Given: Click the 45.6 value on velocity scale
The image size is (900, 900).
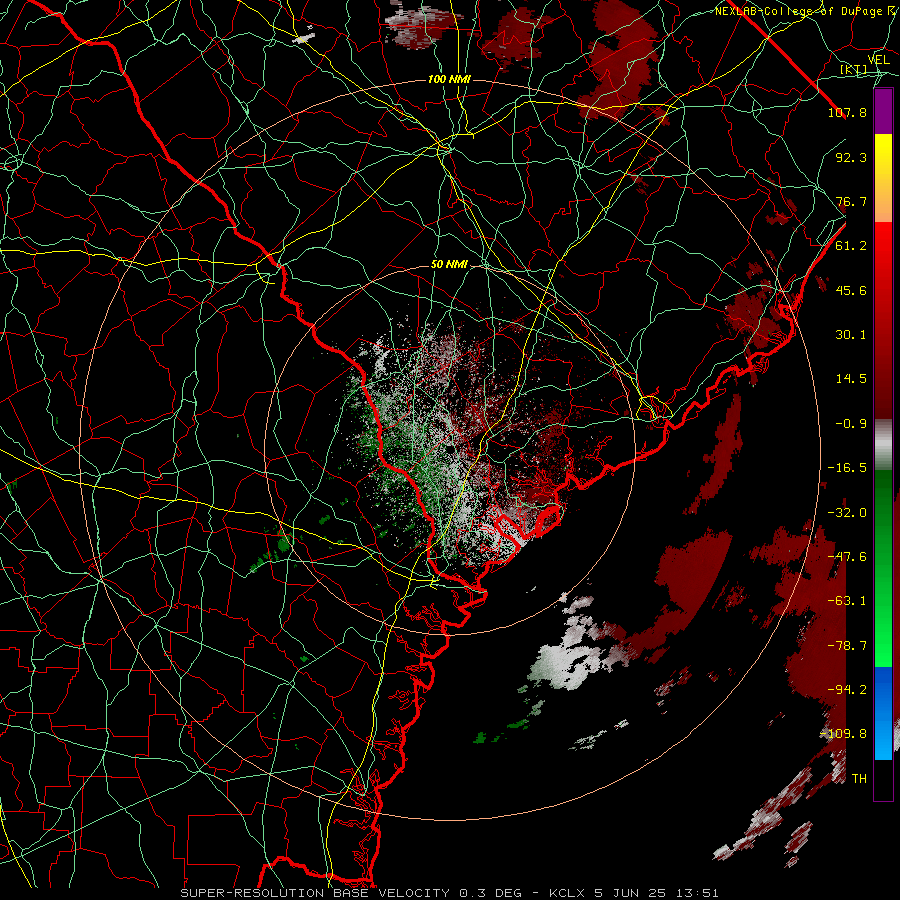Looking at the screenshot, I should pos(851,290).
